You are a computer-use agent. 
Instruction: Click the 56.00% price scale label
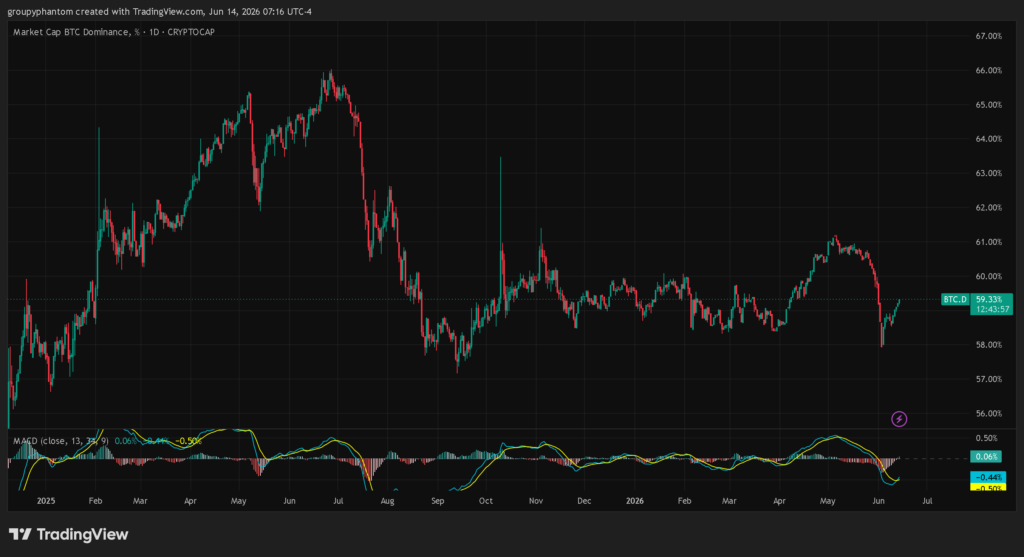(x=988, y=413)
